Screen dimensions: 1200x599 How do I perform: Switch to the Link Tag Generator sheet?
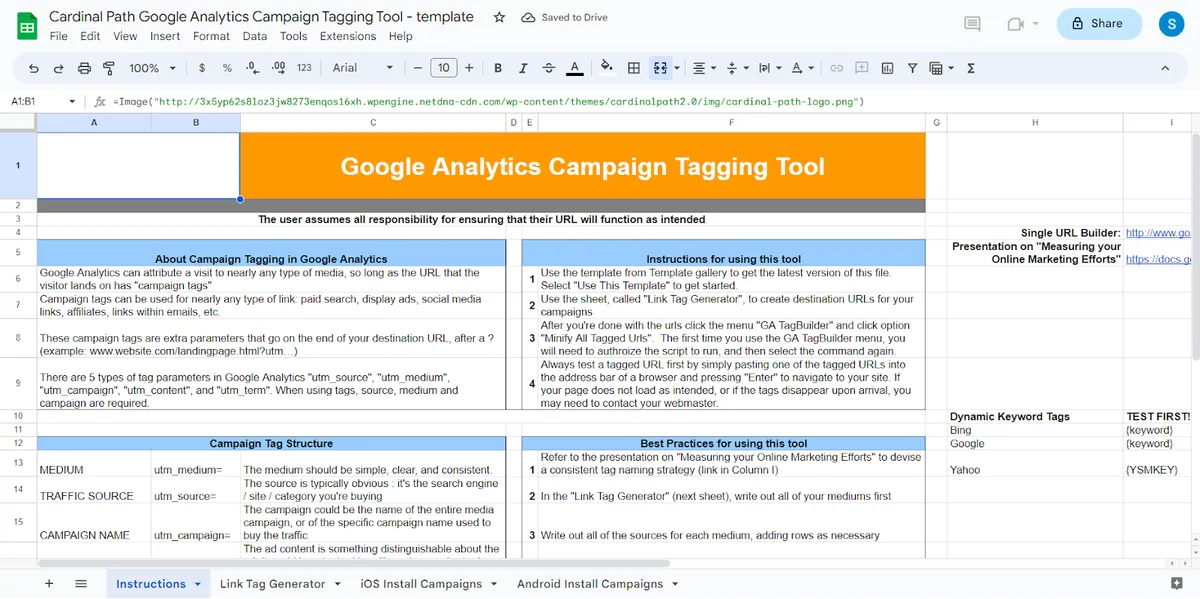click(x=272, y=583)
